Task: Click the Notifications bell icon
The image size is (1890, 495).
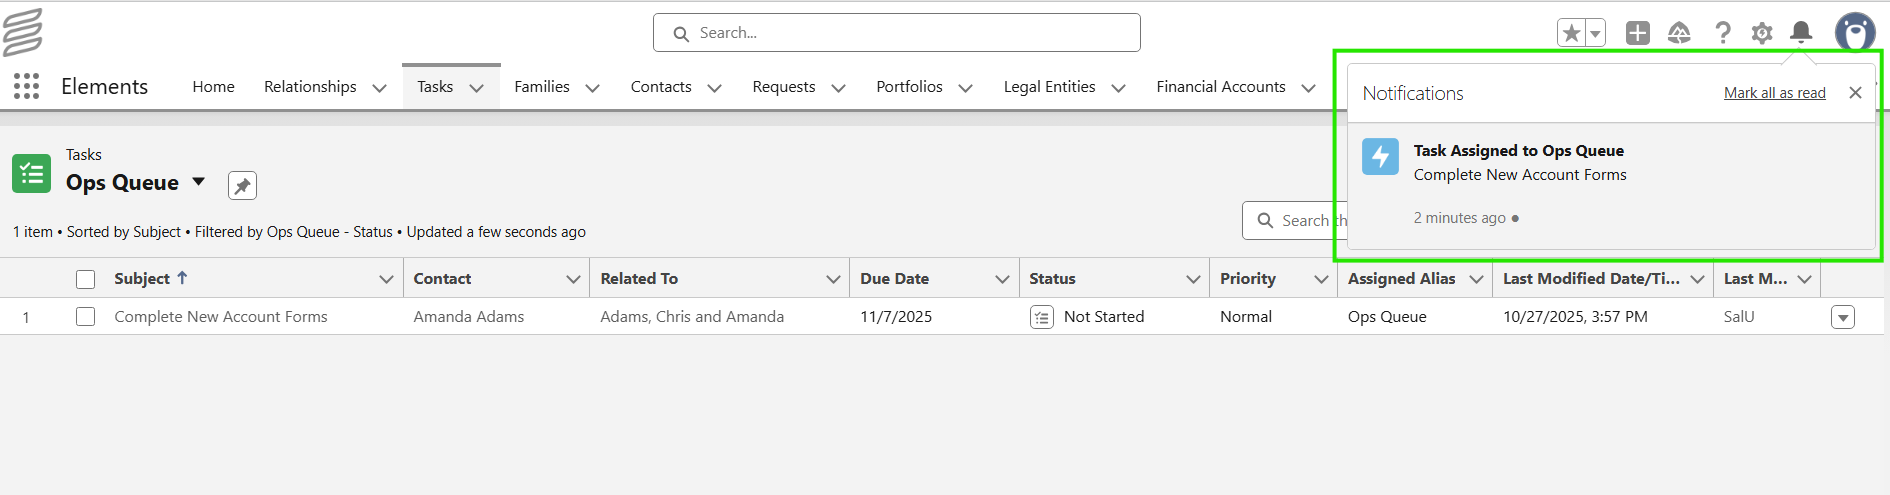Action: [x=1801, y=32]
